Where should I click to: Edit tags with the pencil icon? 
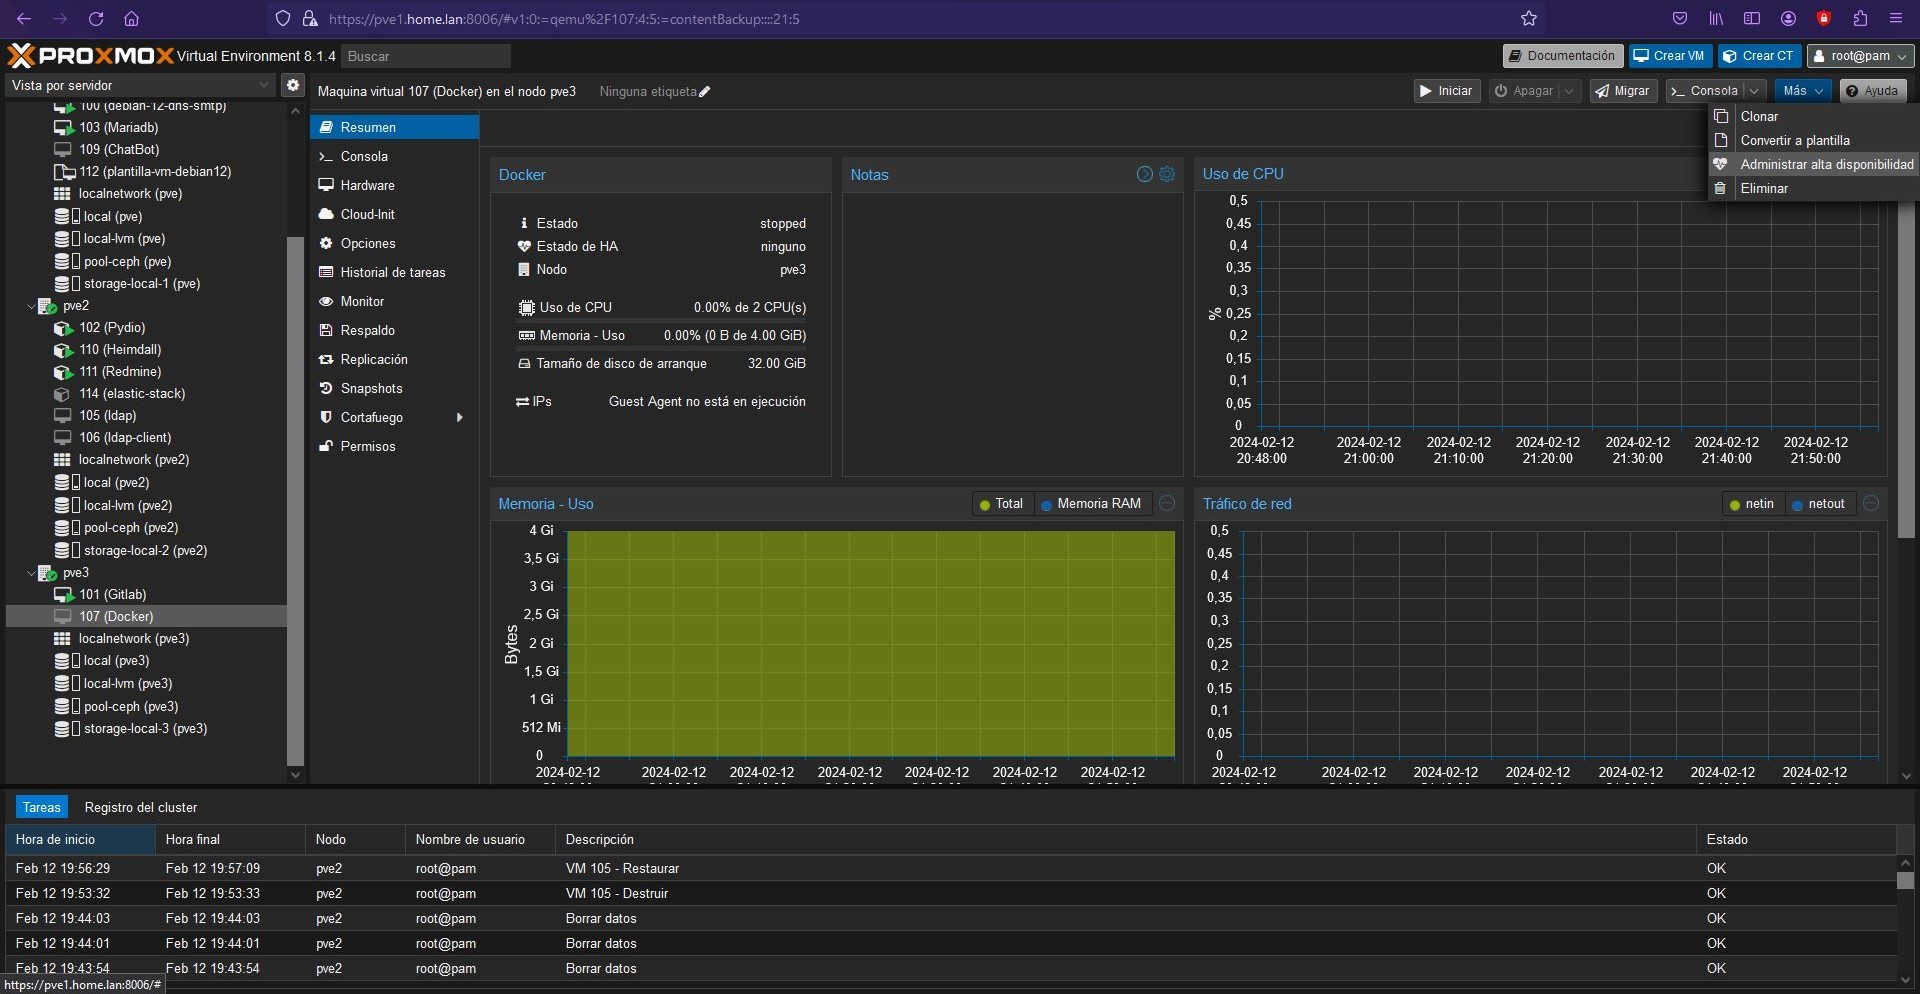coord(705,92)
